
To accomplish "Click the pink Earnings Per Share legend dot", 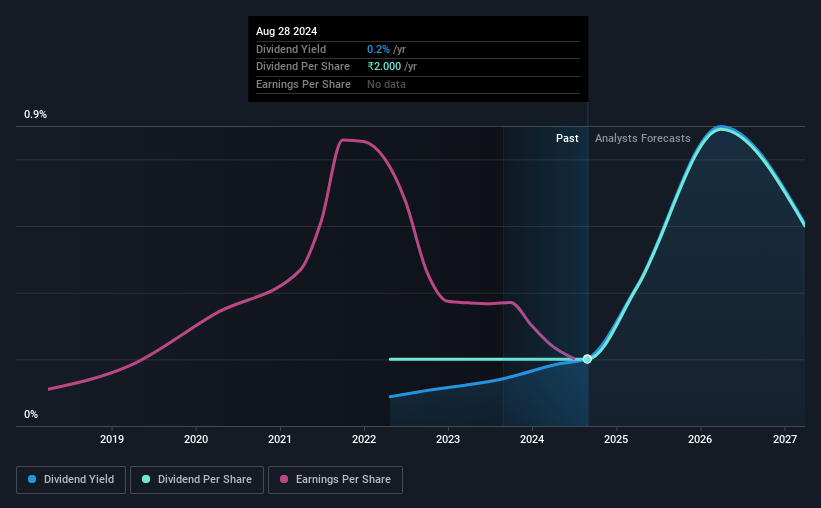I will [284, 479].
